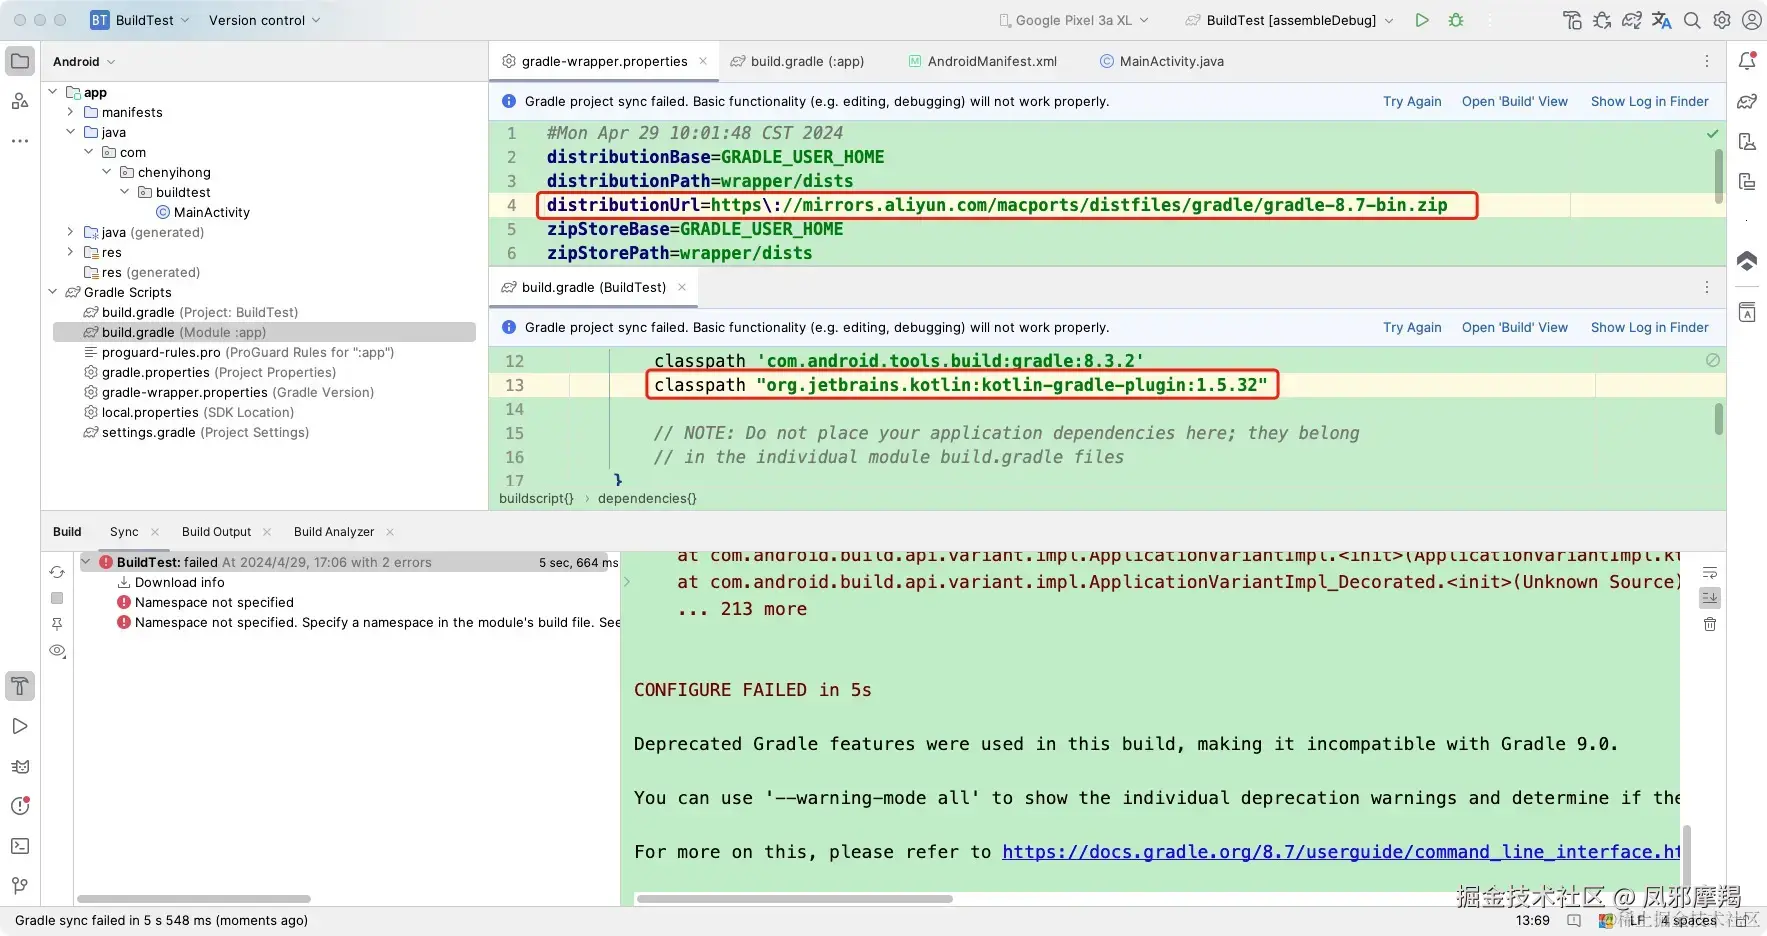Expand the res folder chevron

(71, 252)
